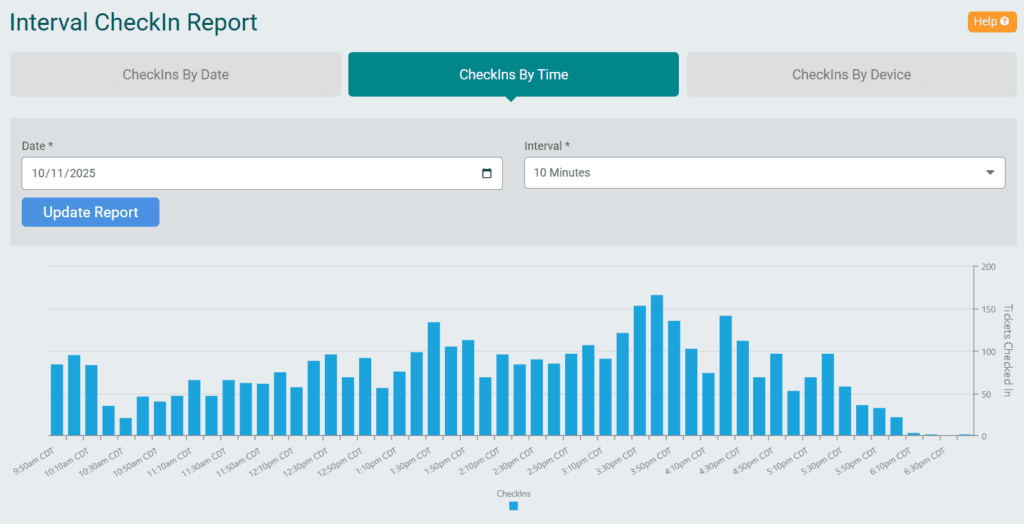Click the 12:30pm CDT bar
The width and height of the screenshot is (1024, 524).
(331, 395)
